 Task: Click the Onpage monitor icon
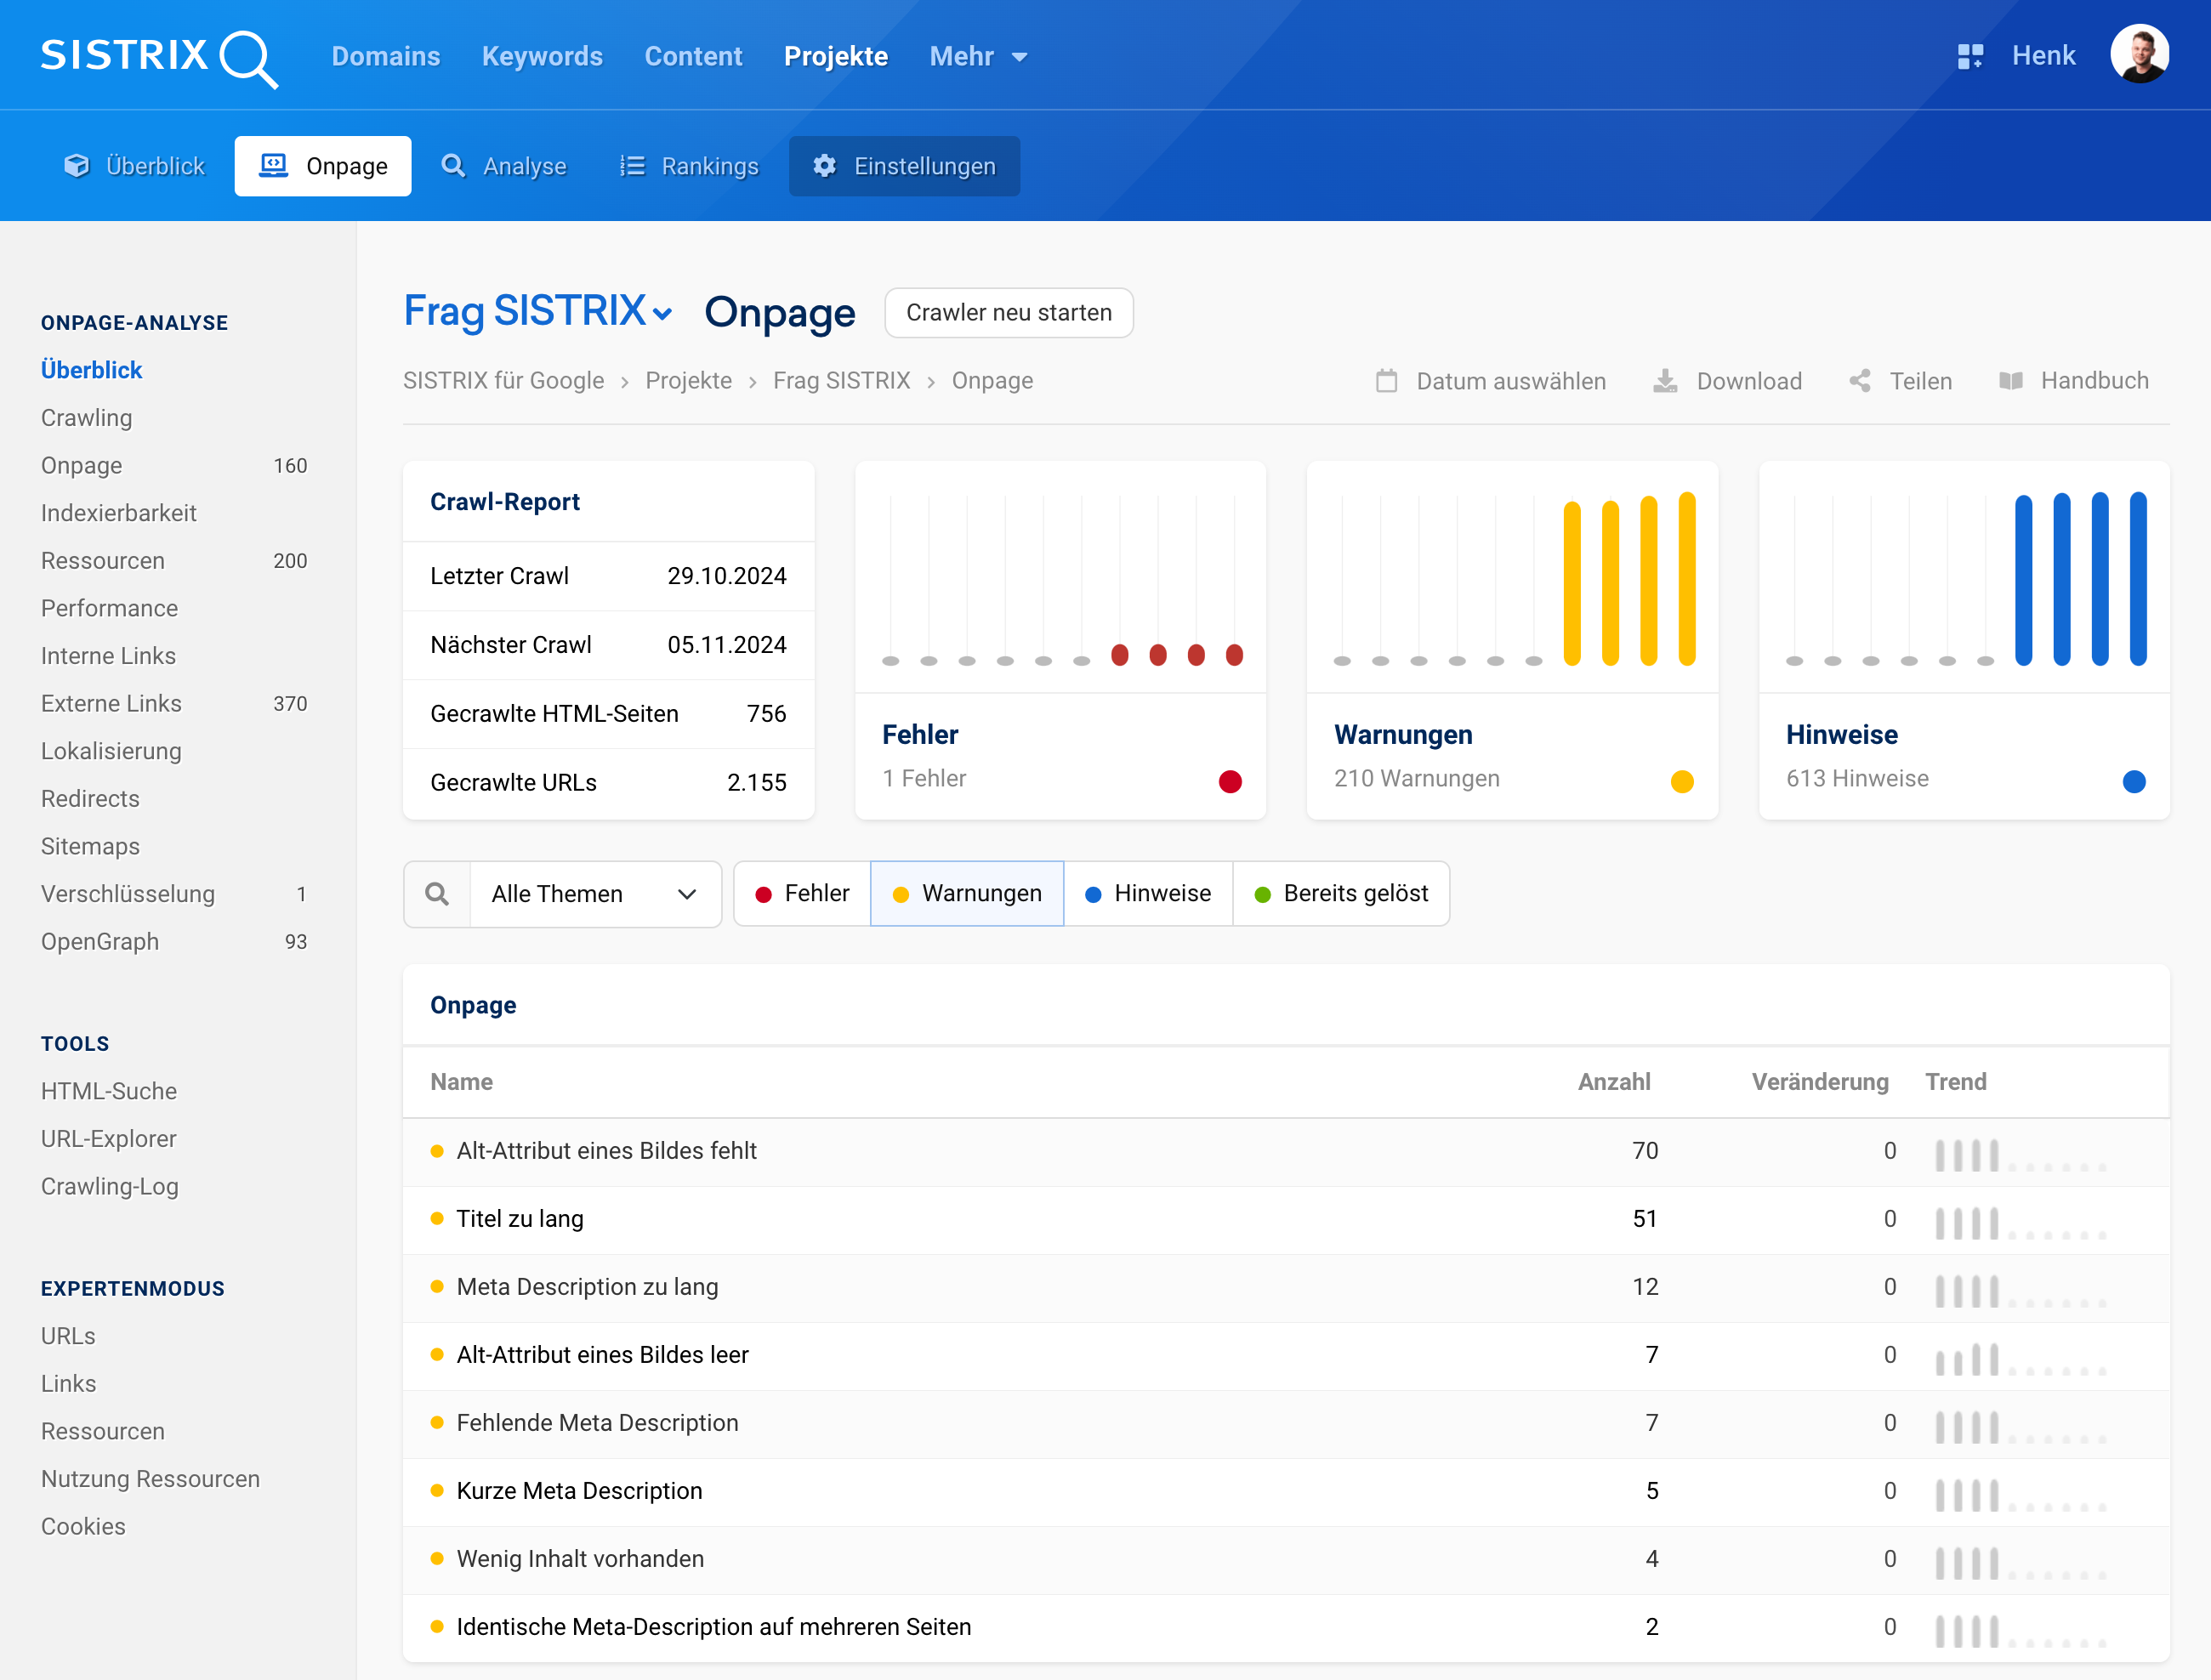click(273, 166)
